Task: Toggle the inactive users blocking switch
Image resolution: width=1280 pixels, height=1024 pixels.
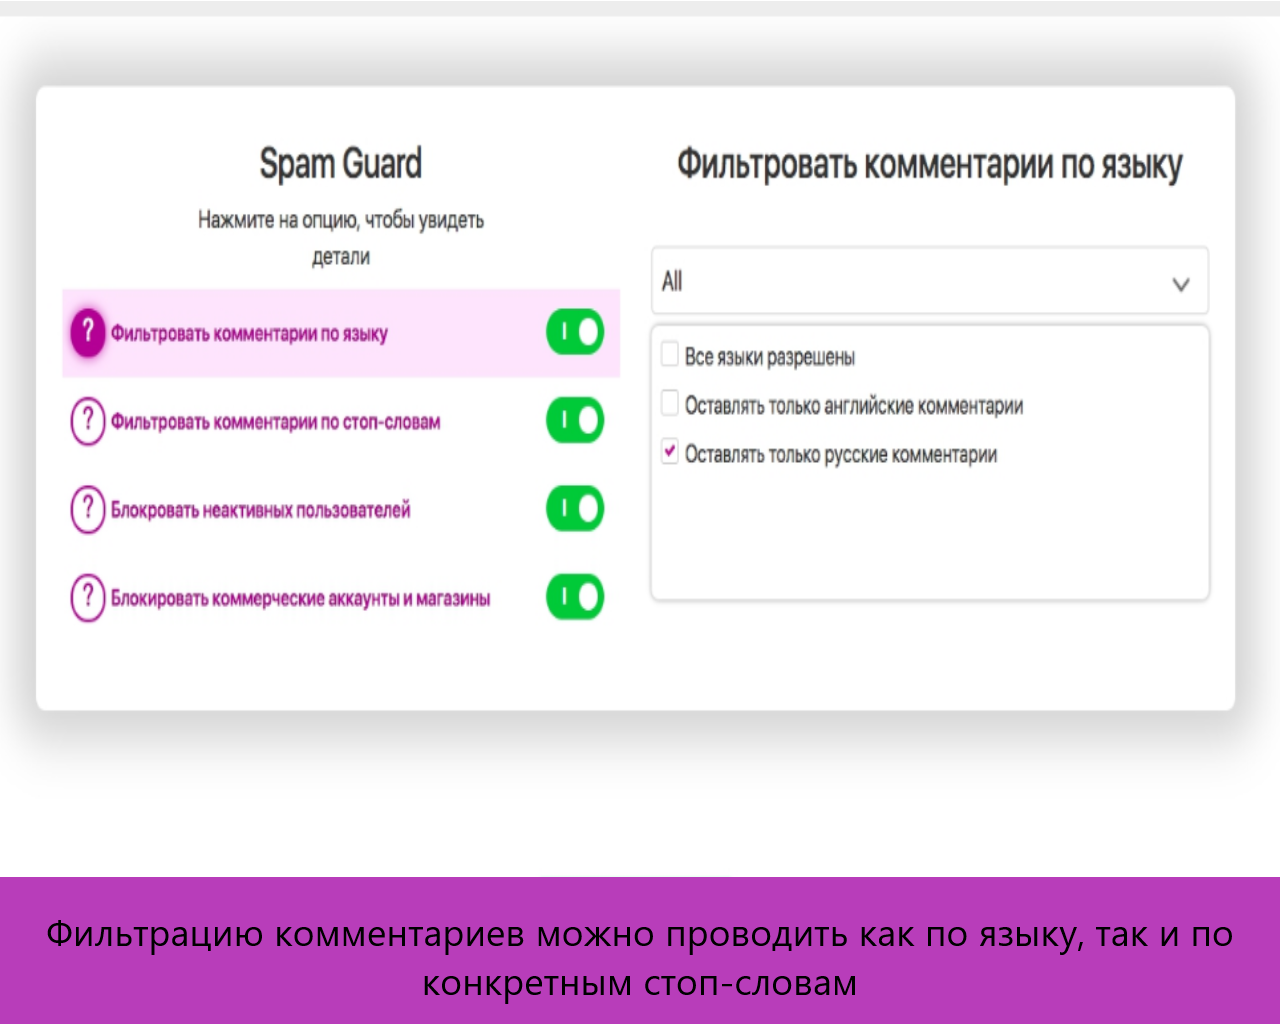Action: point(575,509)
